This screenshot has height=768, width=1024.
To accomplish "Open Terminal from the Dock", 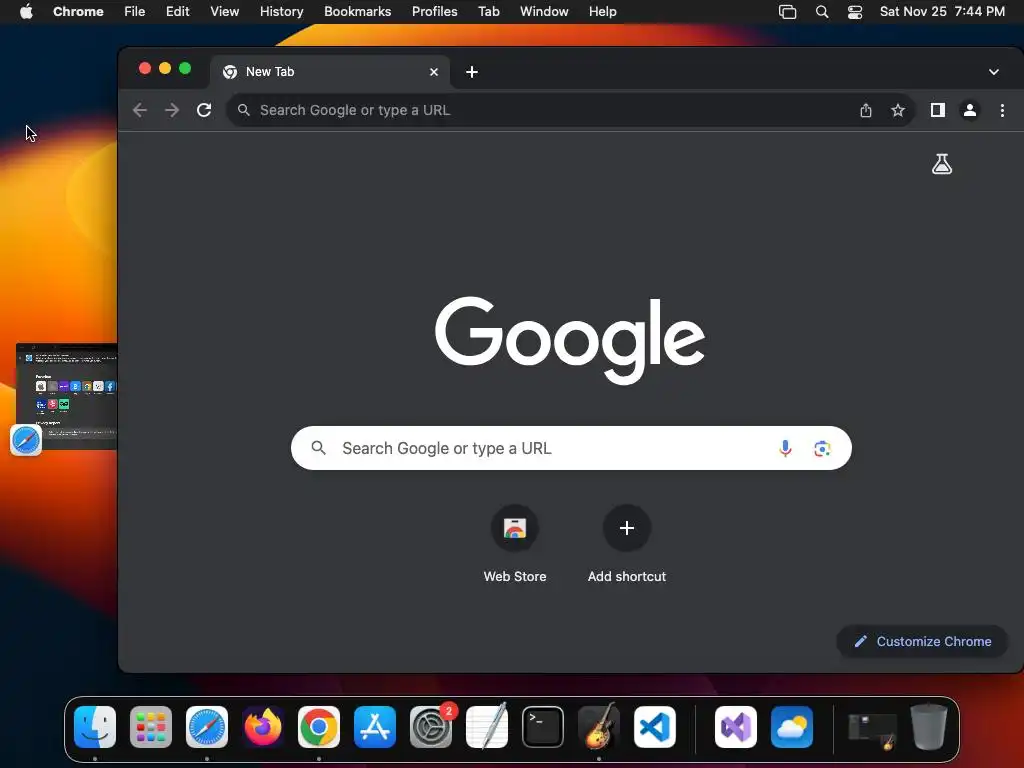I will pyautogui.click(x=543, y=727).
